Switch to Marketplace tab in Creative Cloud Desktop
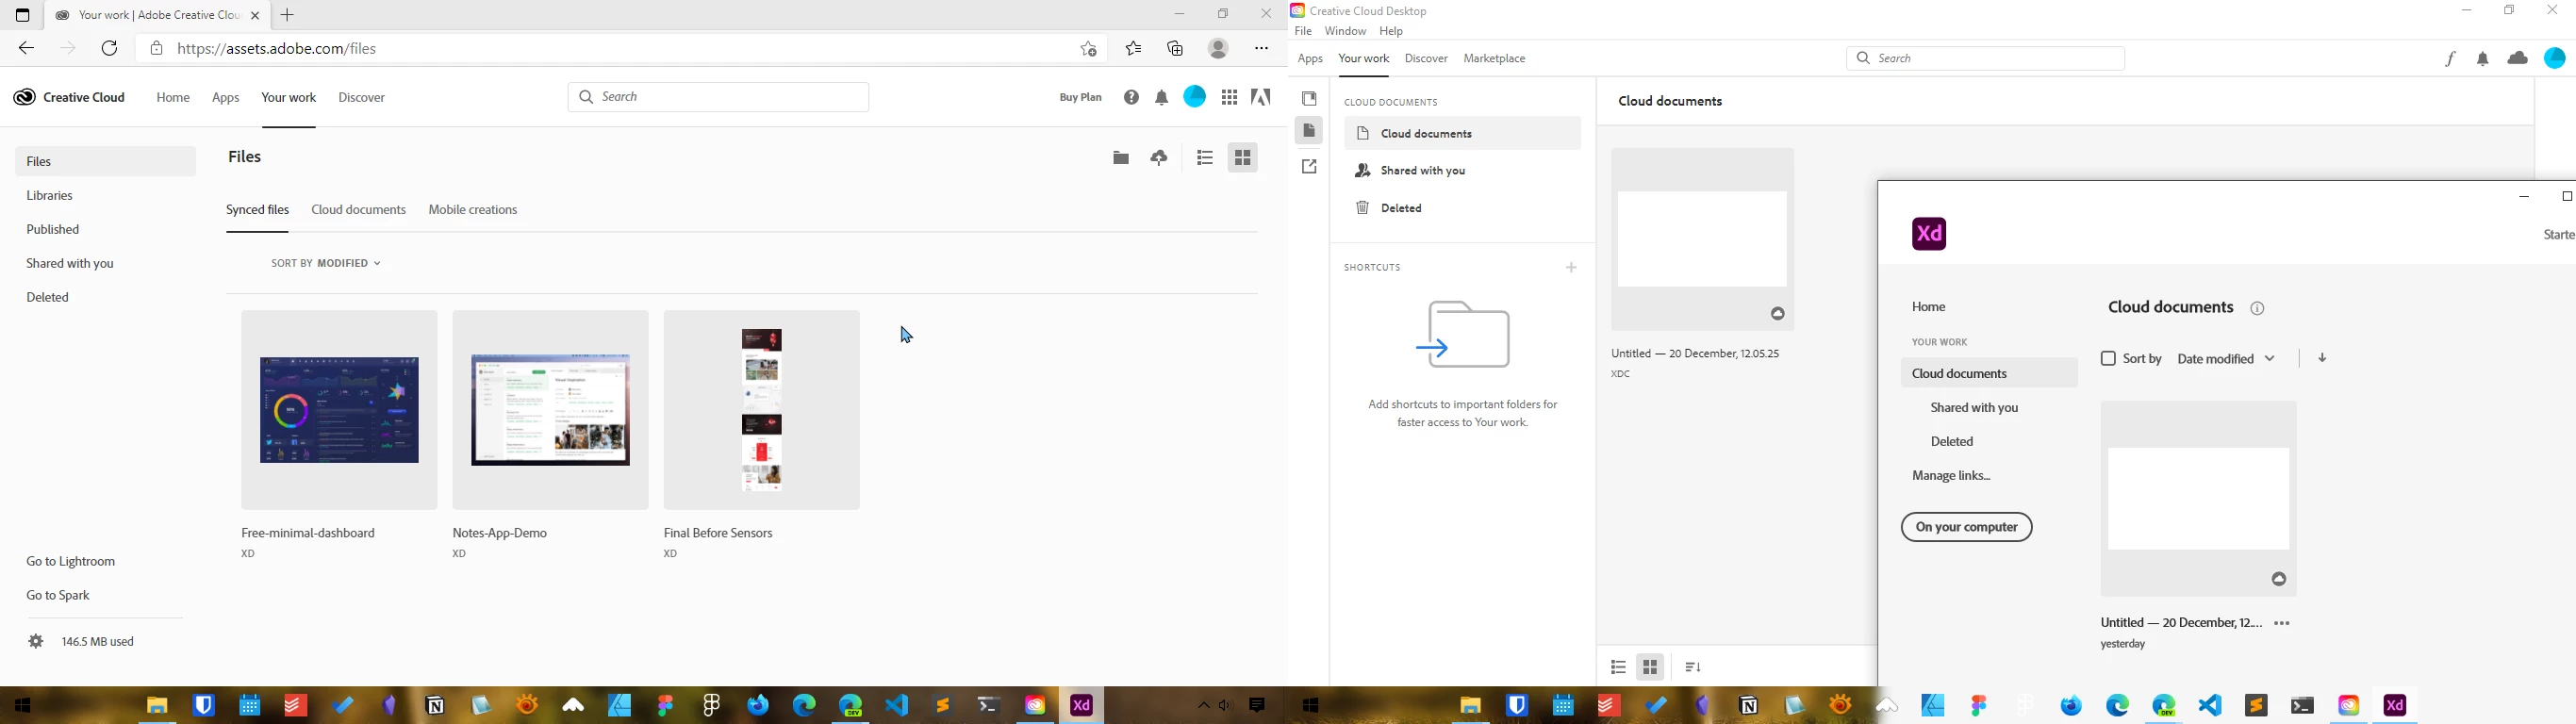The width and height of the screenshot is (2576, 724). (1495, 59)
